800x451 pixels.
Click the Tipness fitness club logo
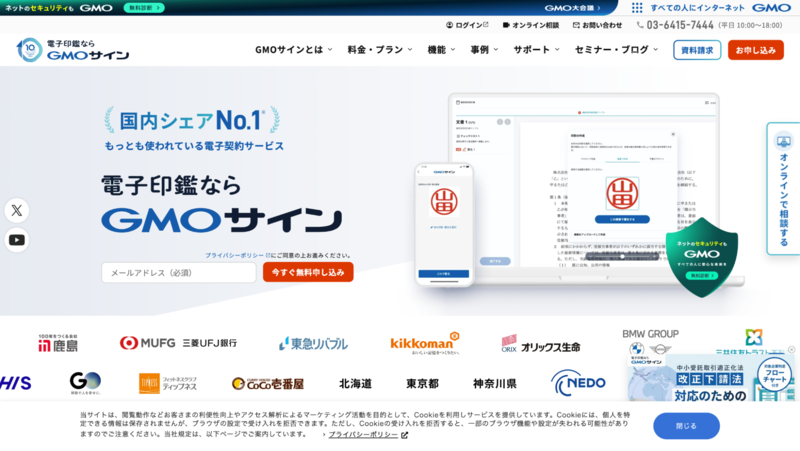(168, 383)
